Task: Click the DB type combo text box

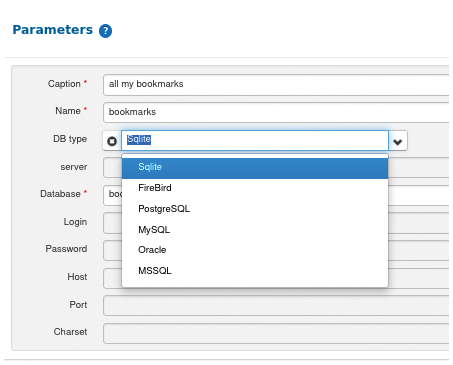Action: pyautogui.click(x=255, y=140)
